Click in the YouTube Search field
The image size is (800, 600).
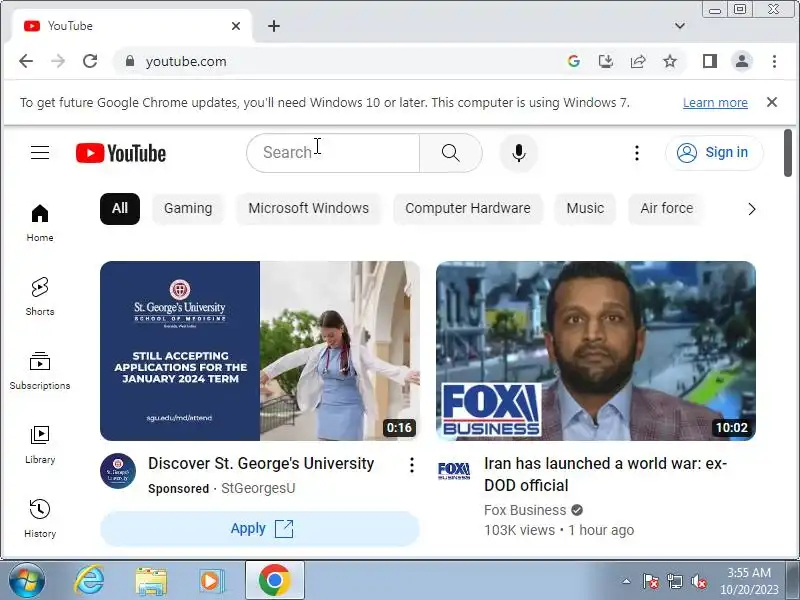[x=333, y=153]
